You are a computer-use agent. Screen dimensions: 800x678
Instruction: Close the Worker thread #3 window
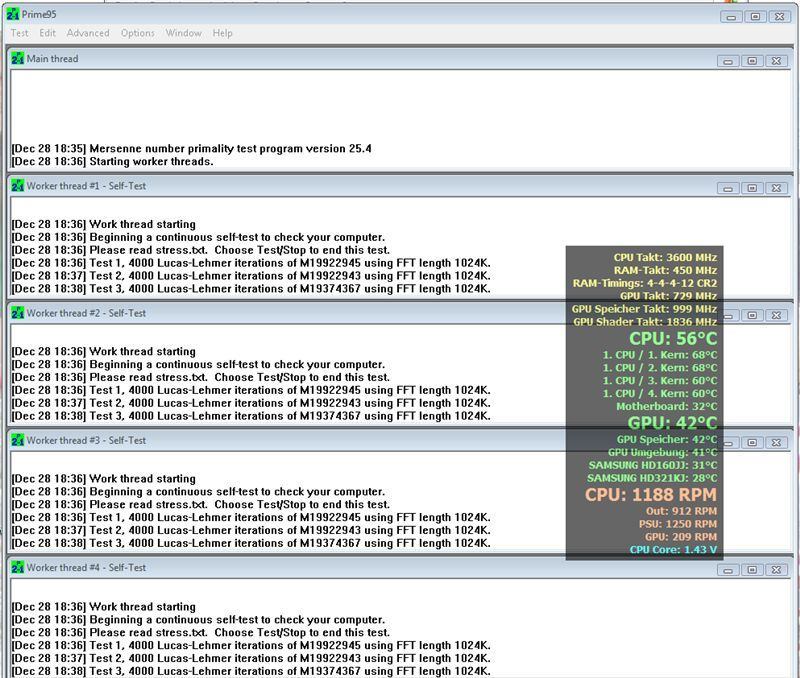pyautogui.click(x=777, y=442)
